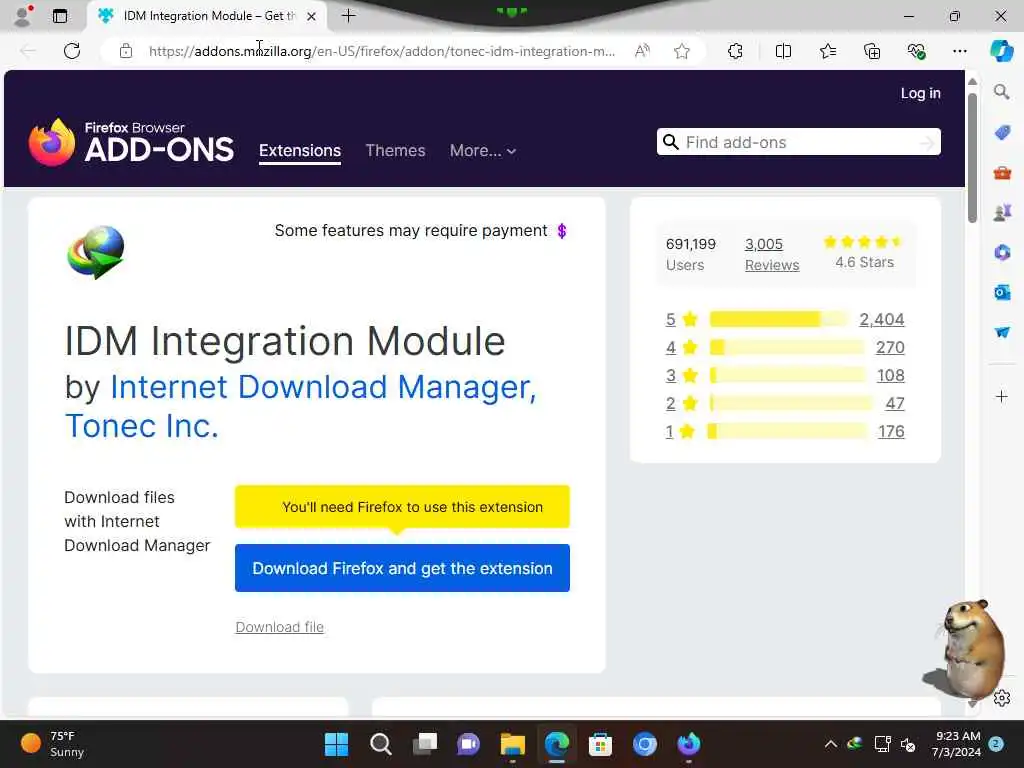
Task: Click Log in link
Action: coord(921,93)
